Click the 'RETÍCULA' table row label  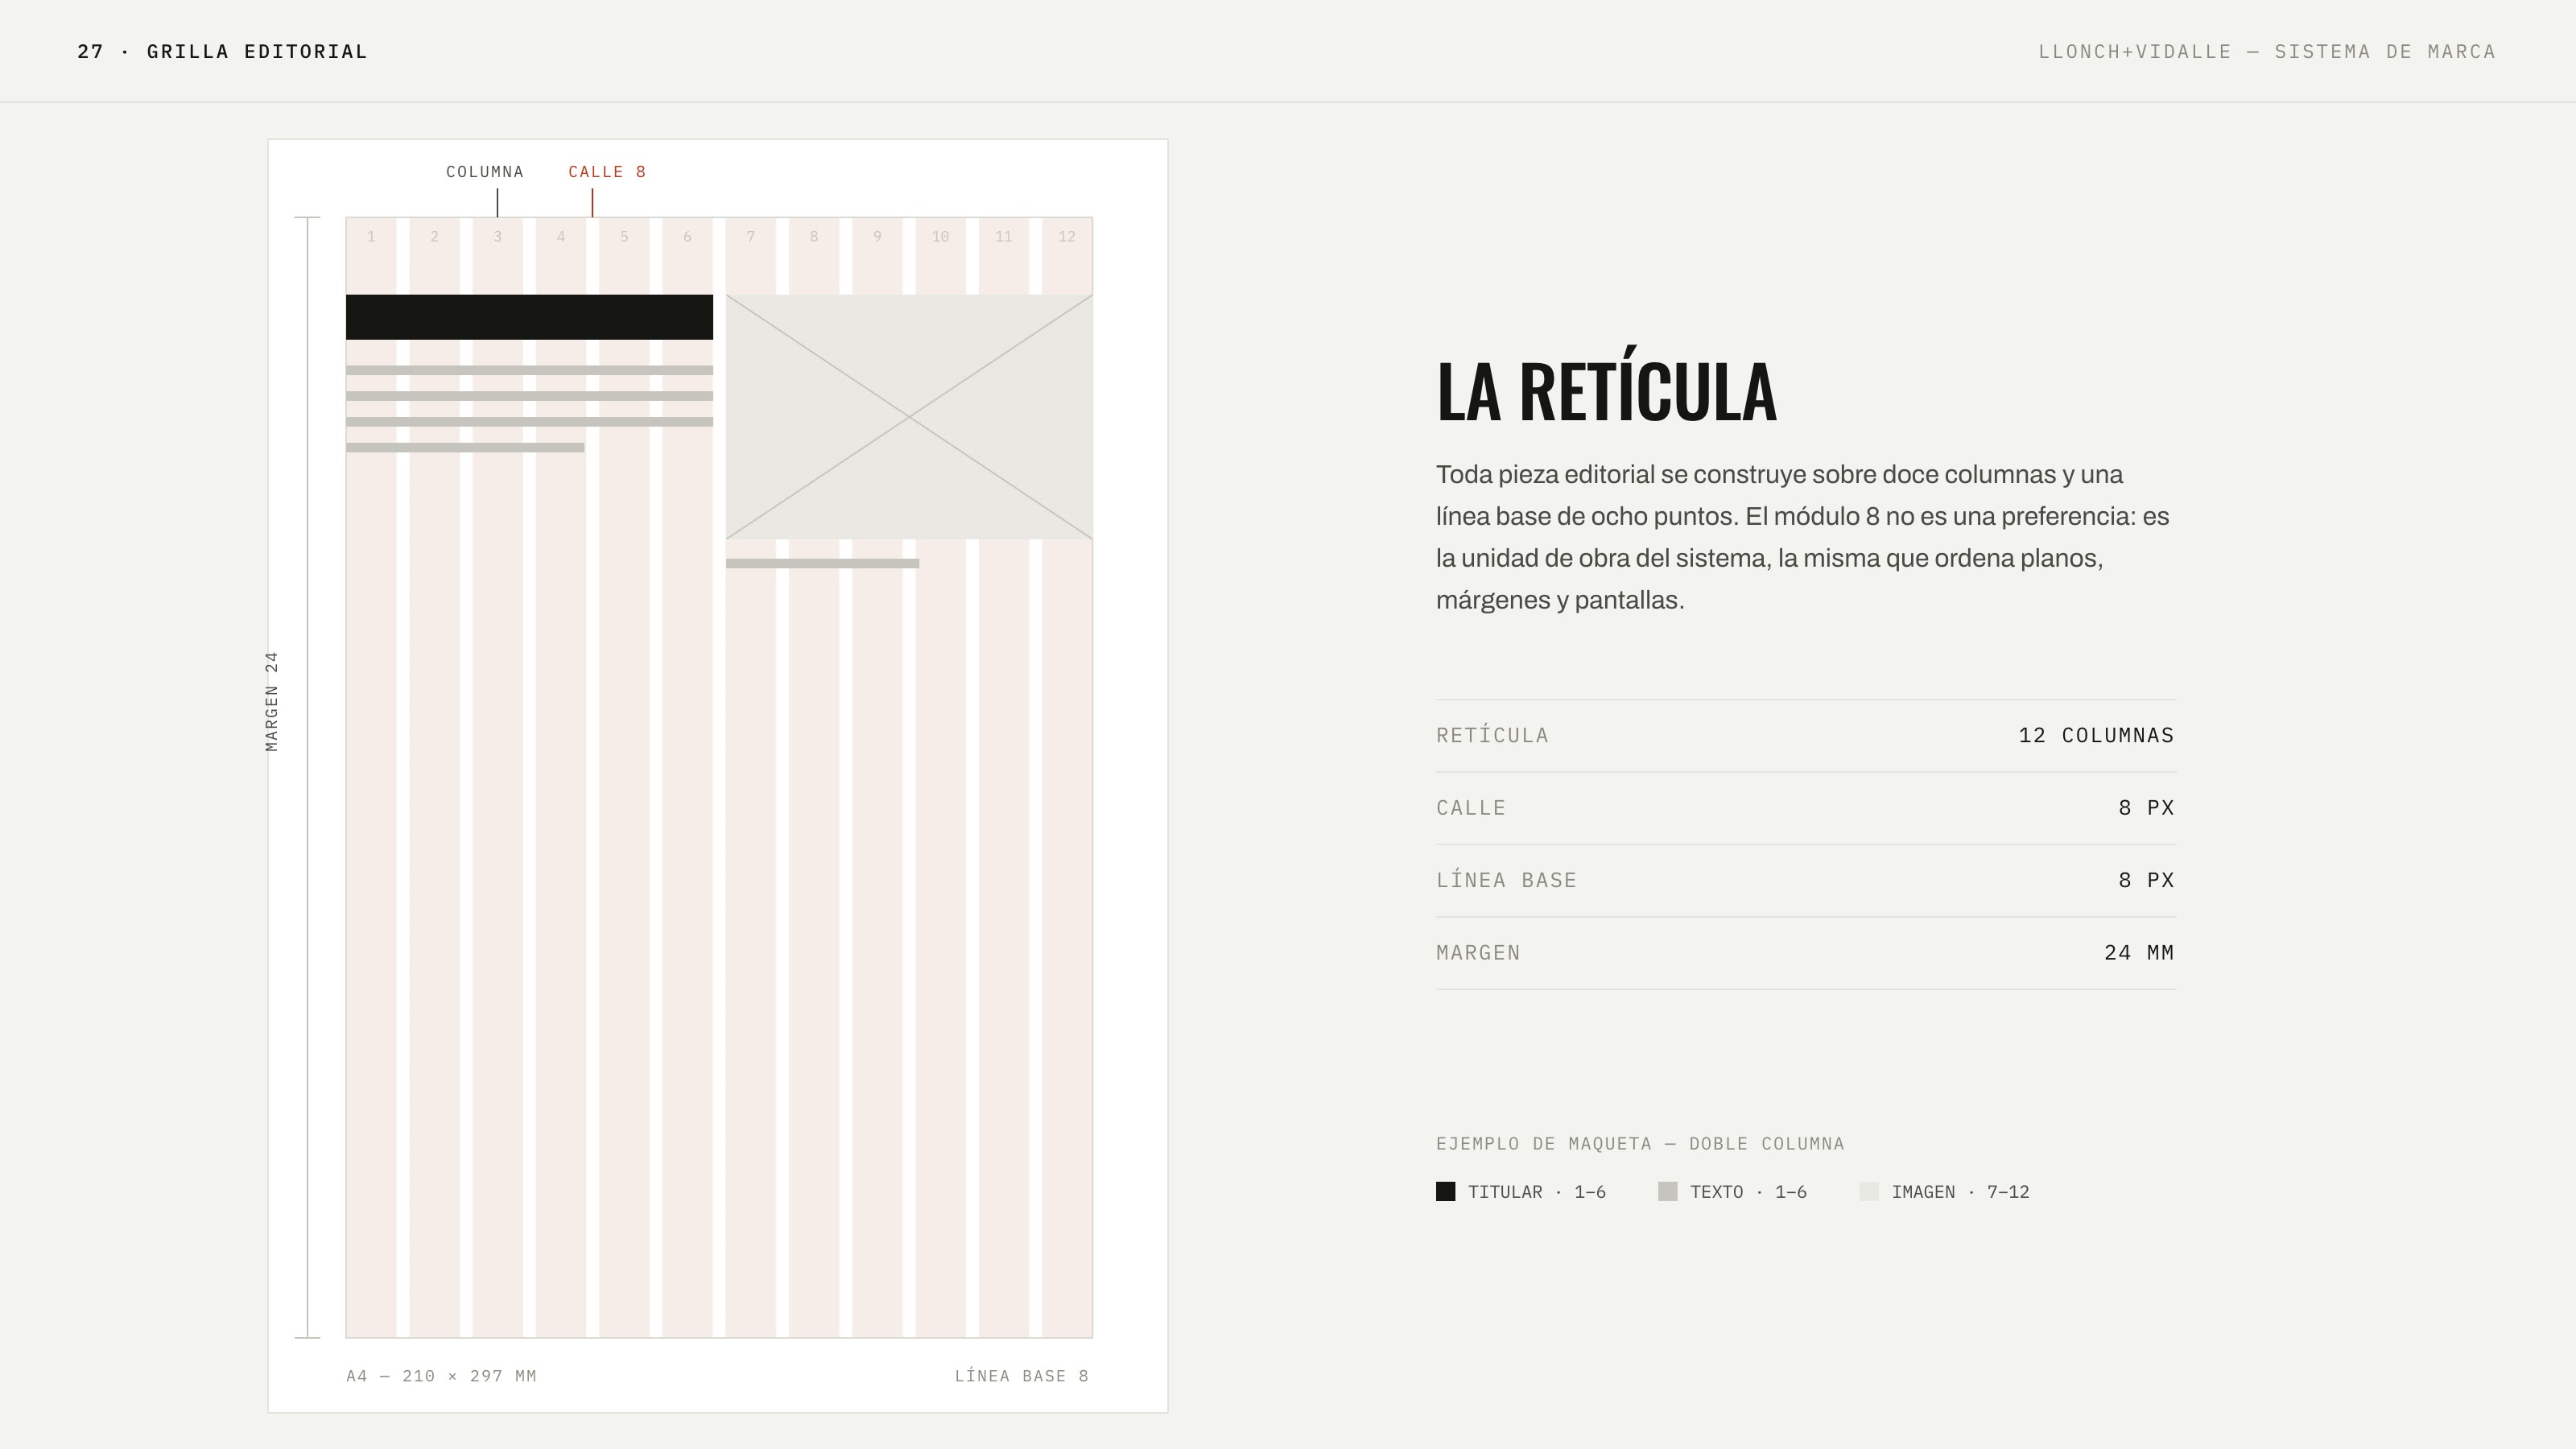[1492, 735]
